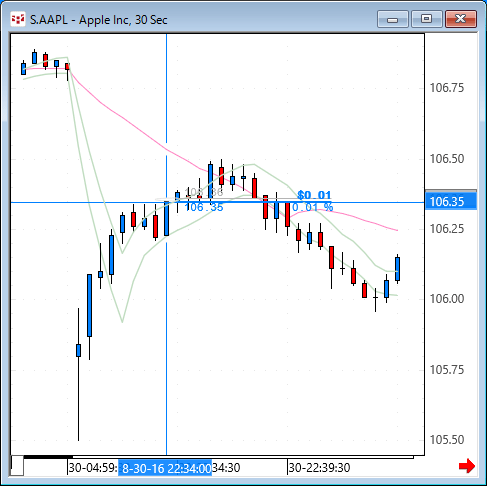Click the 30-22:39:30 time axis label
Image resolution: width=487 pixels, height=486 pixels.
[319, 468]
